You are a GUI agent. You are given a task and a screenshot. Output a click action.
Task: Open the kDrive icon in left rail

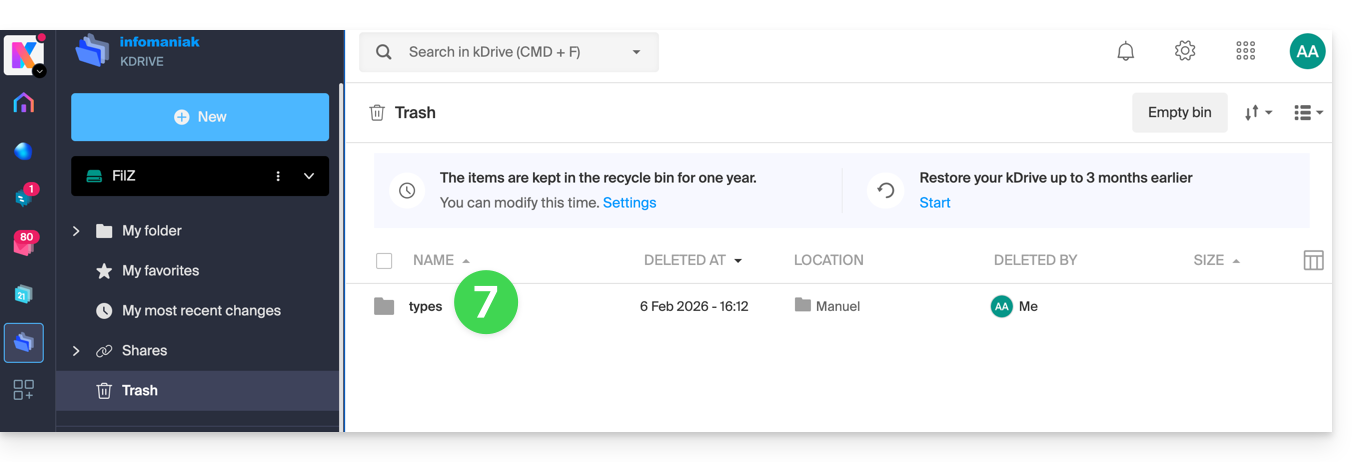(24, 342)
